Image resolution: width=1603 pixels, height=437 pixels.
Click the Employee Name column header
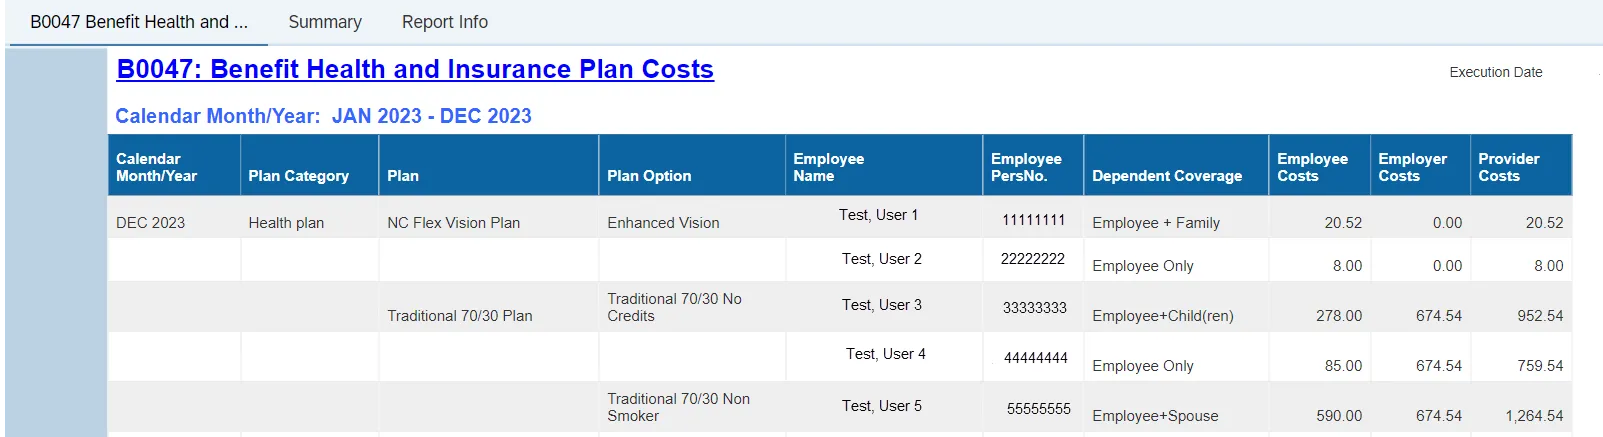coord(828,167)
